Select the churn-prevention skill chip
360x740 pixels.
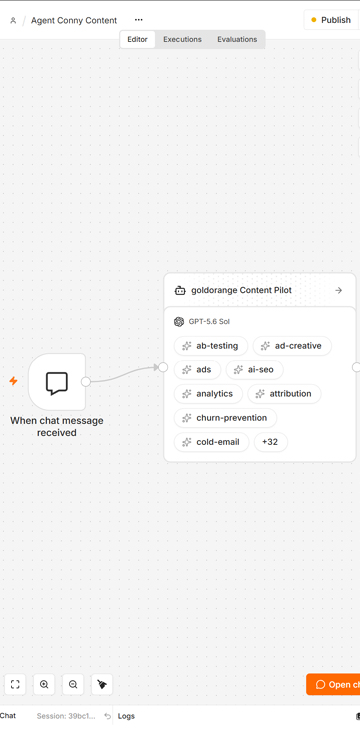click(226, 418)
